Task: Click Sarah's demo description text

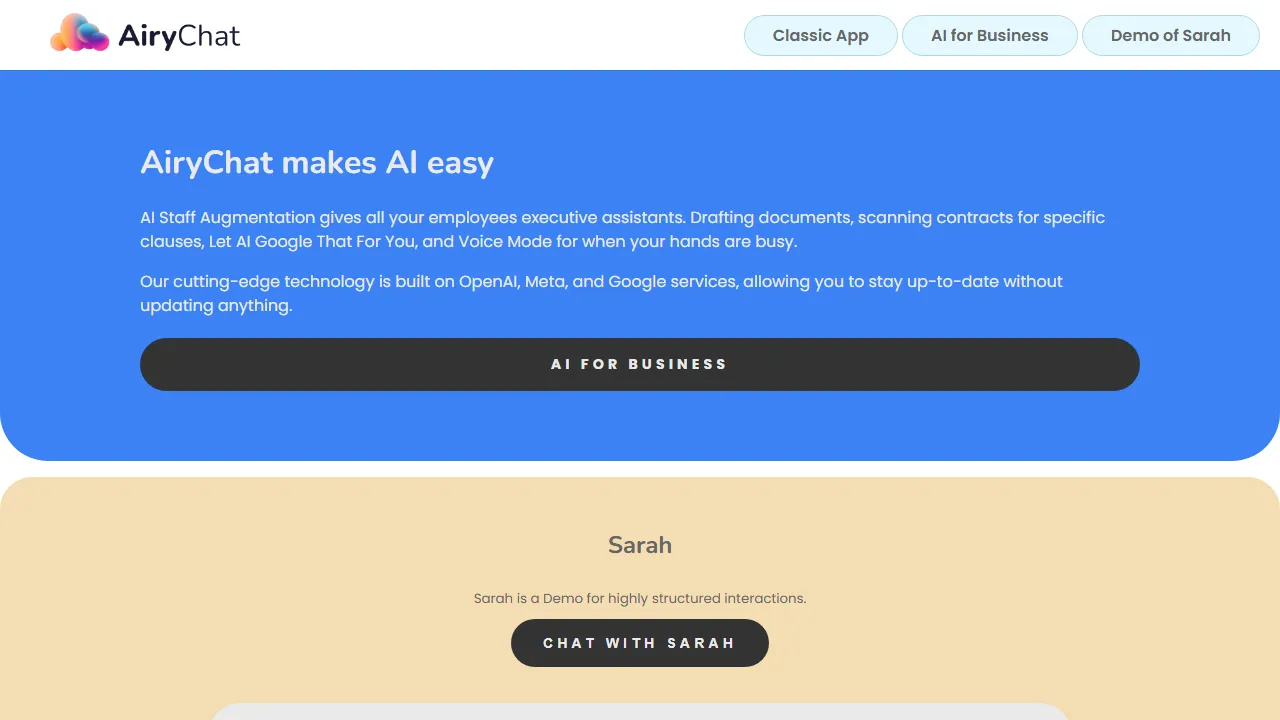Action: click(640, 598)
